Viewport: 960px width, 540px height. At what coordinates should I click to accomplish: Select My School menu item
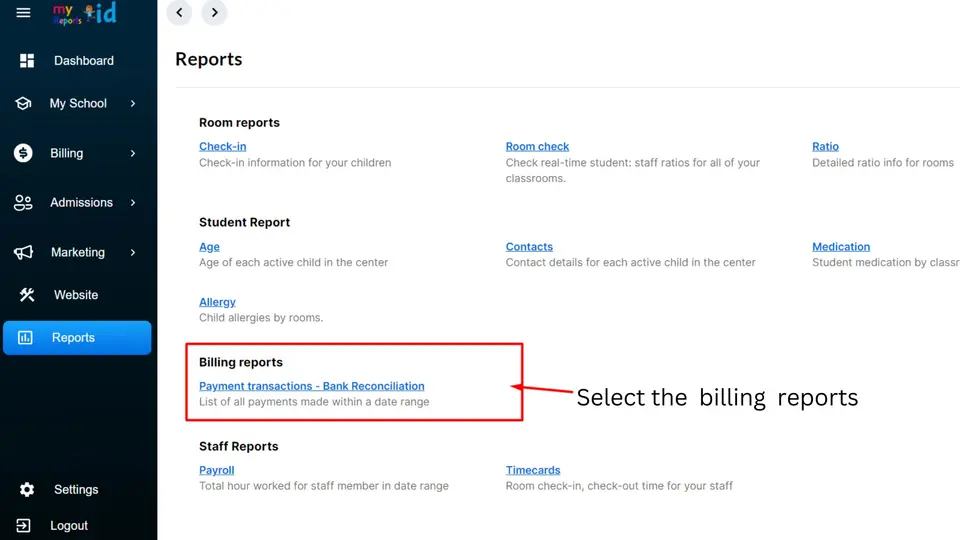coord(77,103)
